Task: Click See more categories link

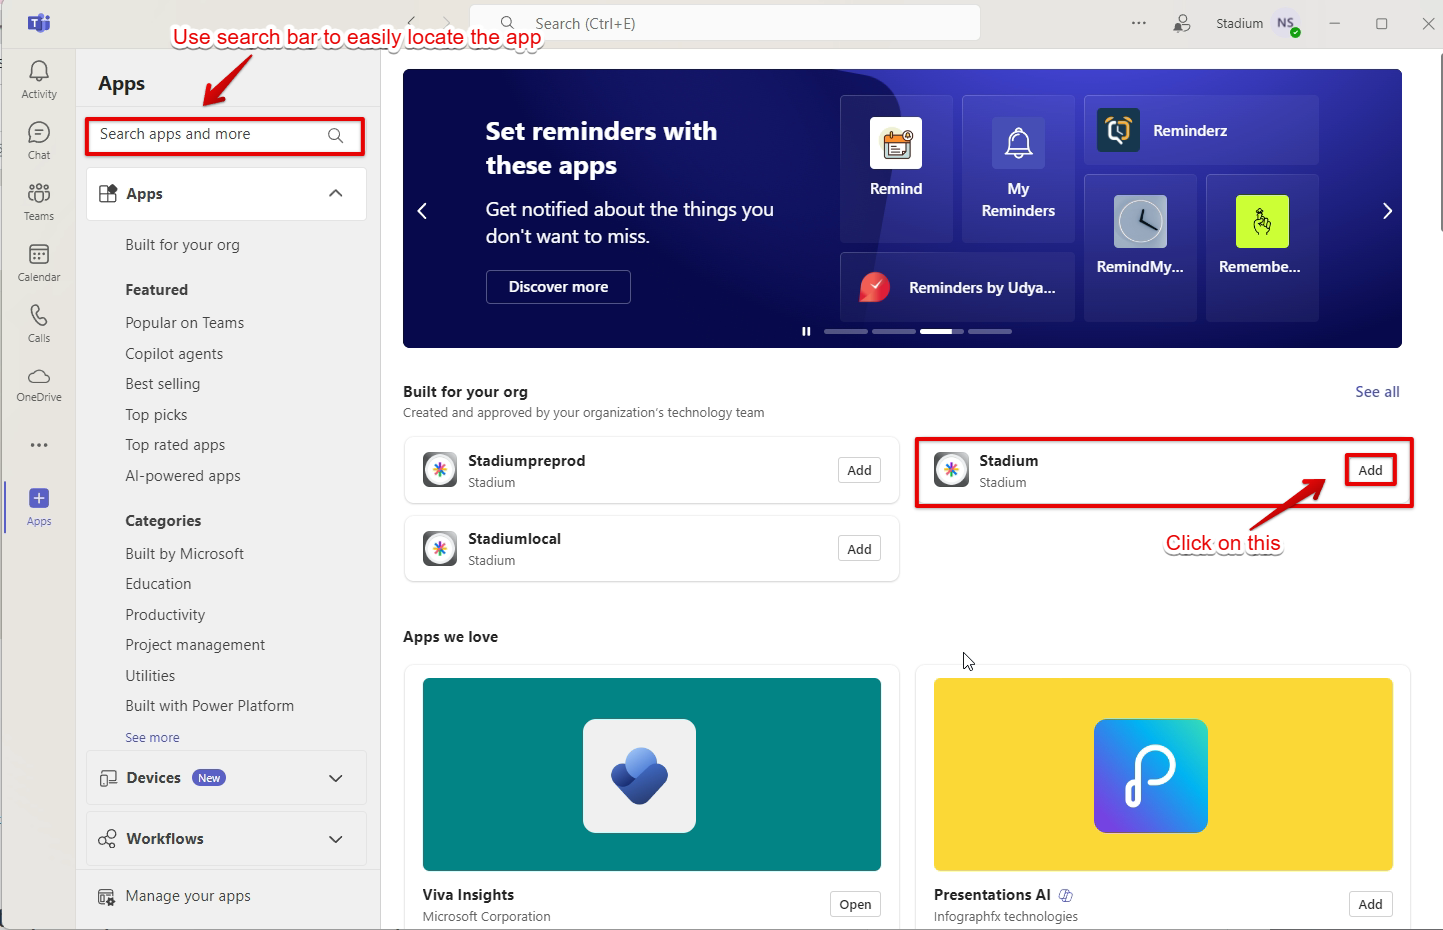Action: click(x=152, y=738)
